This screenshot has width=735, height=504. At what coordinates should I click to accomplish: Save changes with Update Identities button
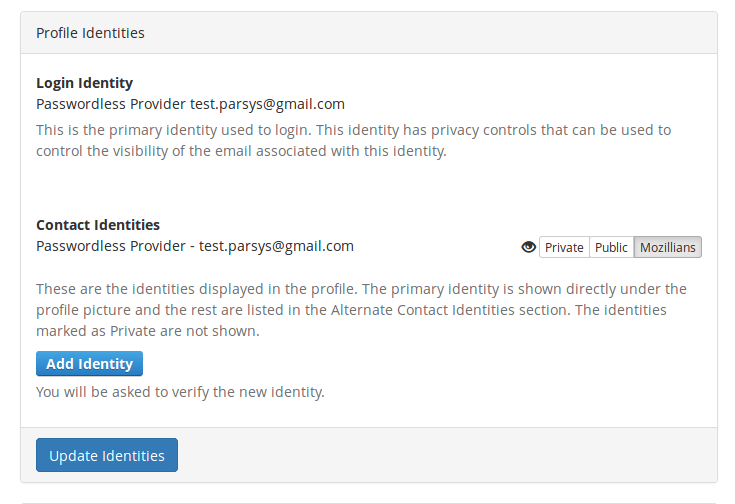click(107, 455)
